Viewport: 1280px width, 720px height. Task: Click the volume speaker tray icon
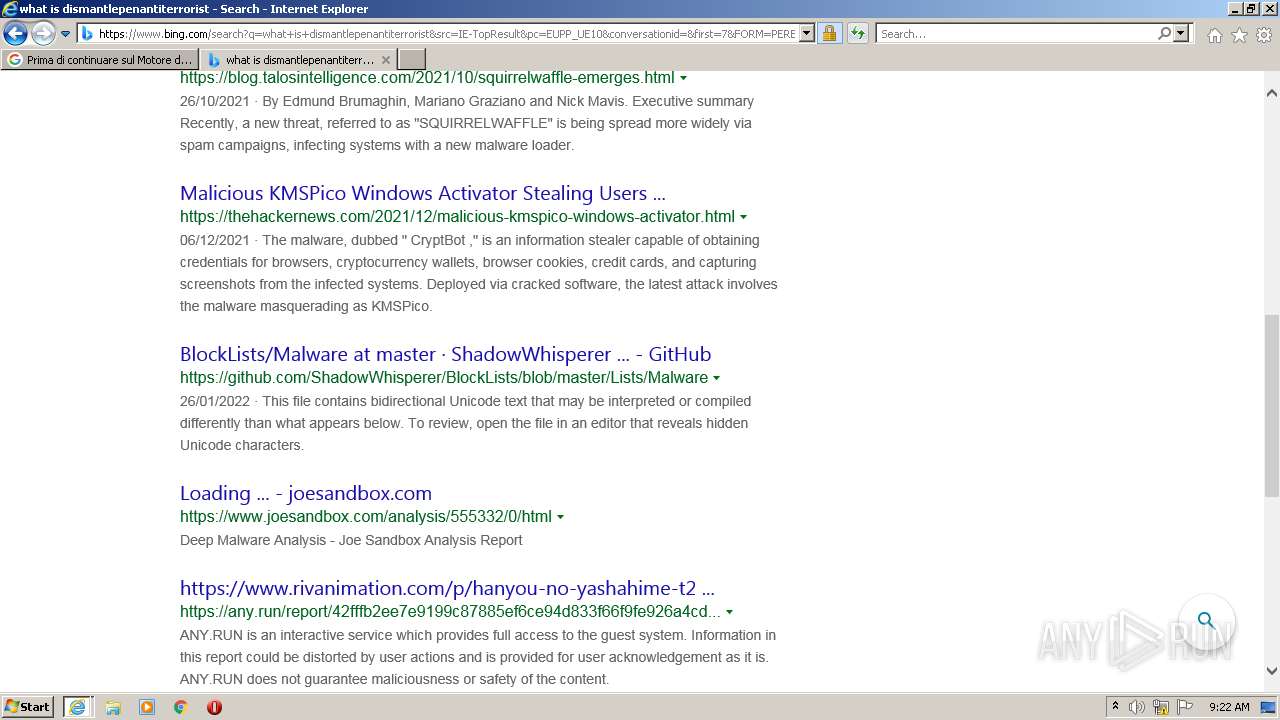pos(1137,707)
